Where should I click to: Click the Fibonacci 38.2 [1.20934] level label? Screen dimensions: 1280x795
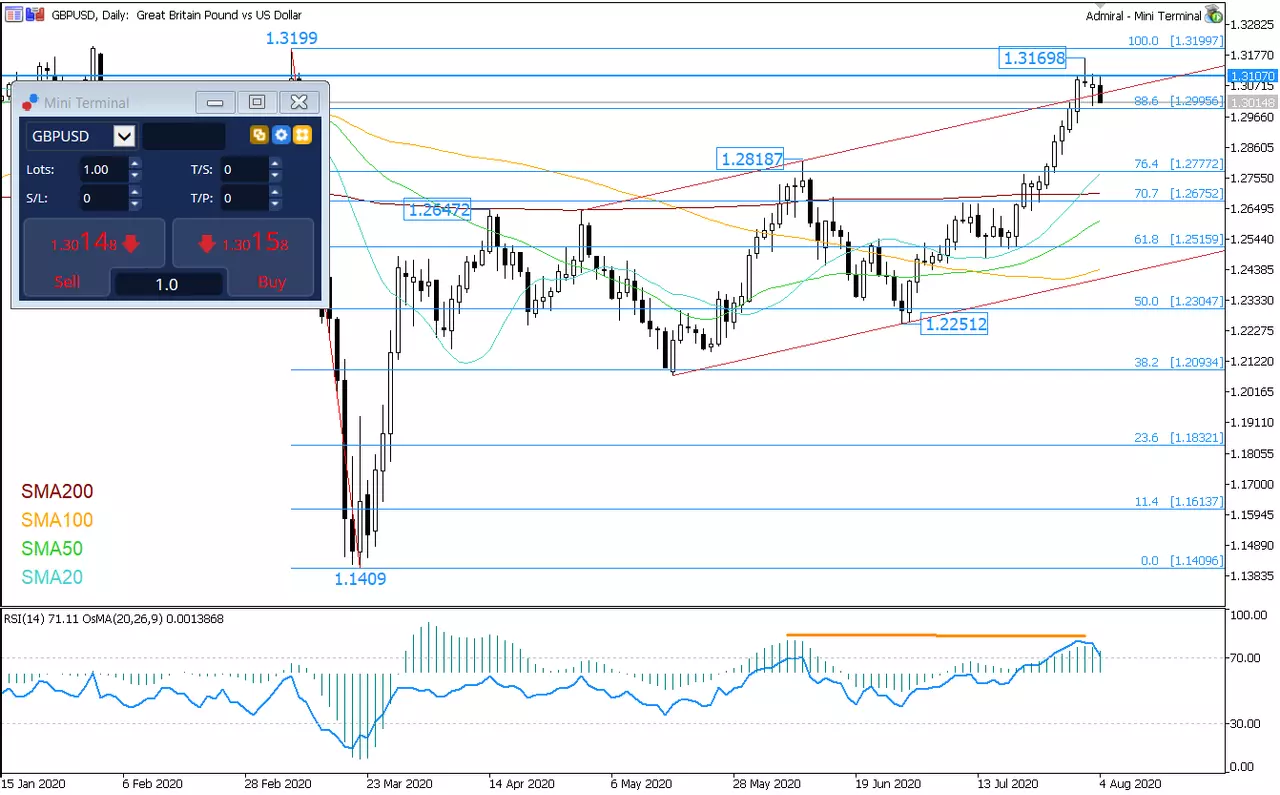pos(1178,362)
